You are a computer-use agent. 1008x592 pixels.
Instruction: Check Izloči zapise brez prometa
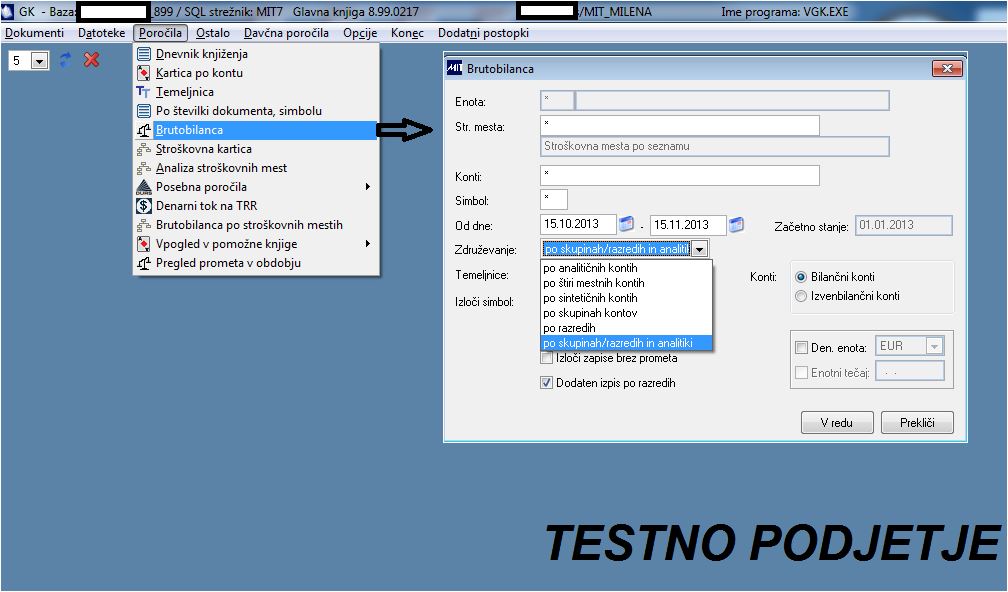click(x=547, y=358)
